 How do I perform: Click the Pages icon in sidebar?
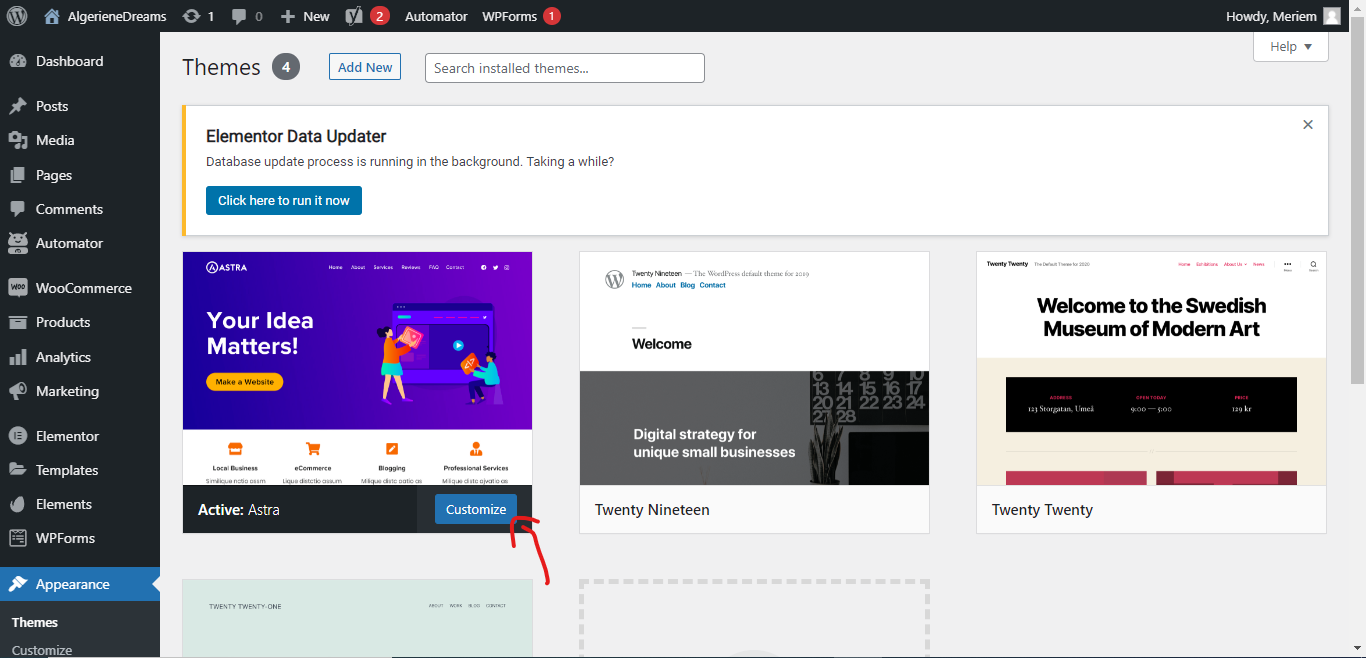pyautogui.click(x=17, y=175)
